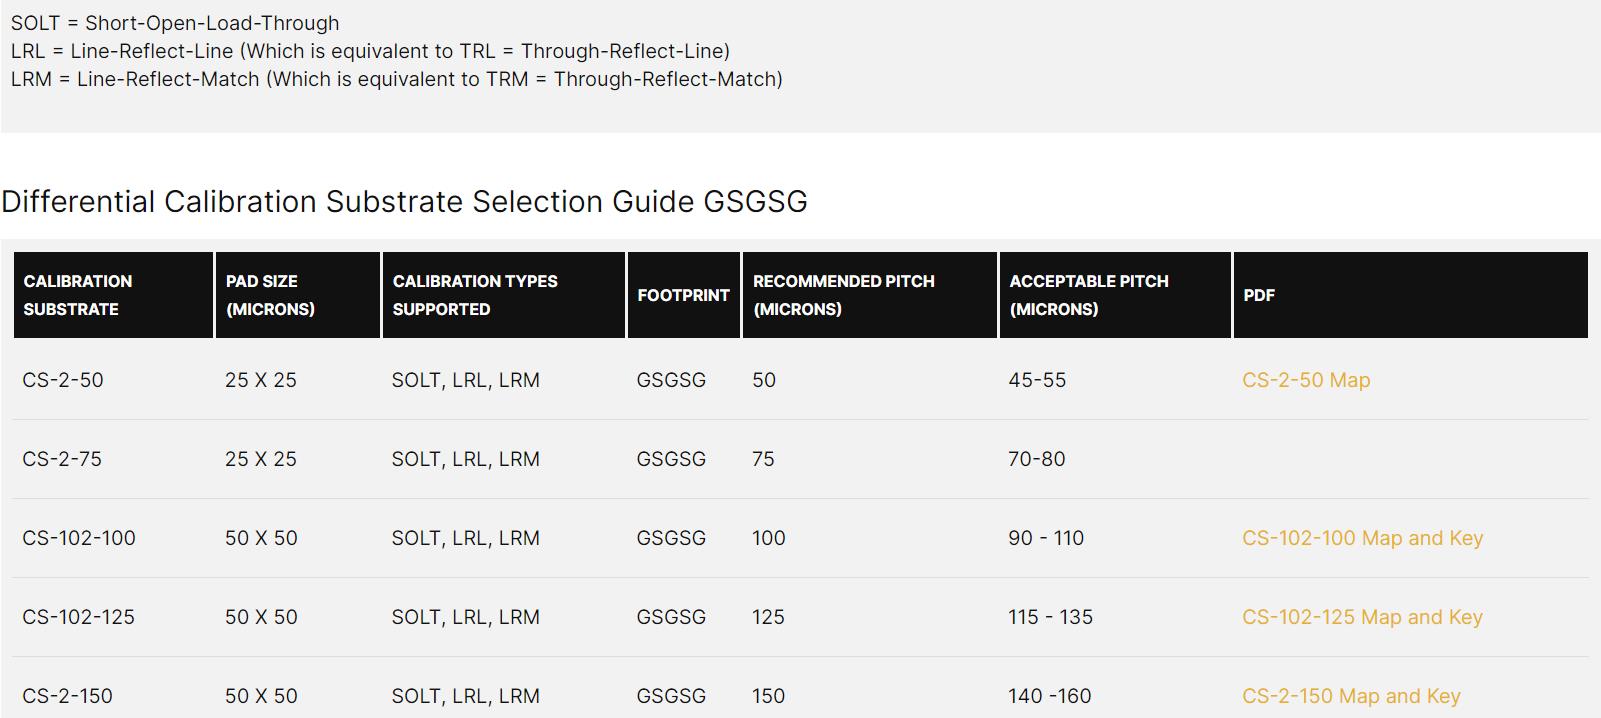The image size is (1601, 718).
Task: Click the CS-2-75 substrate name cell
Action: [x=62, y=459]
